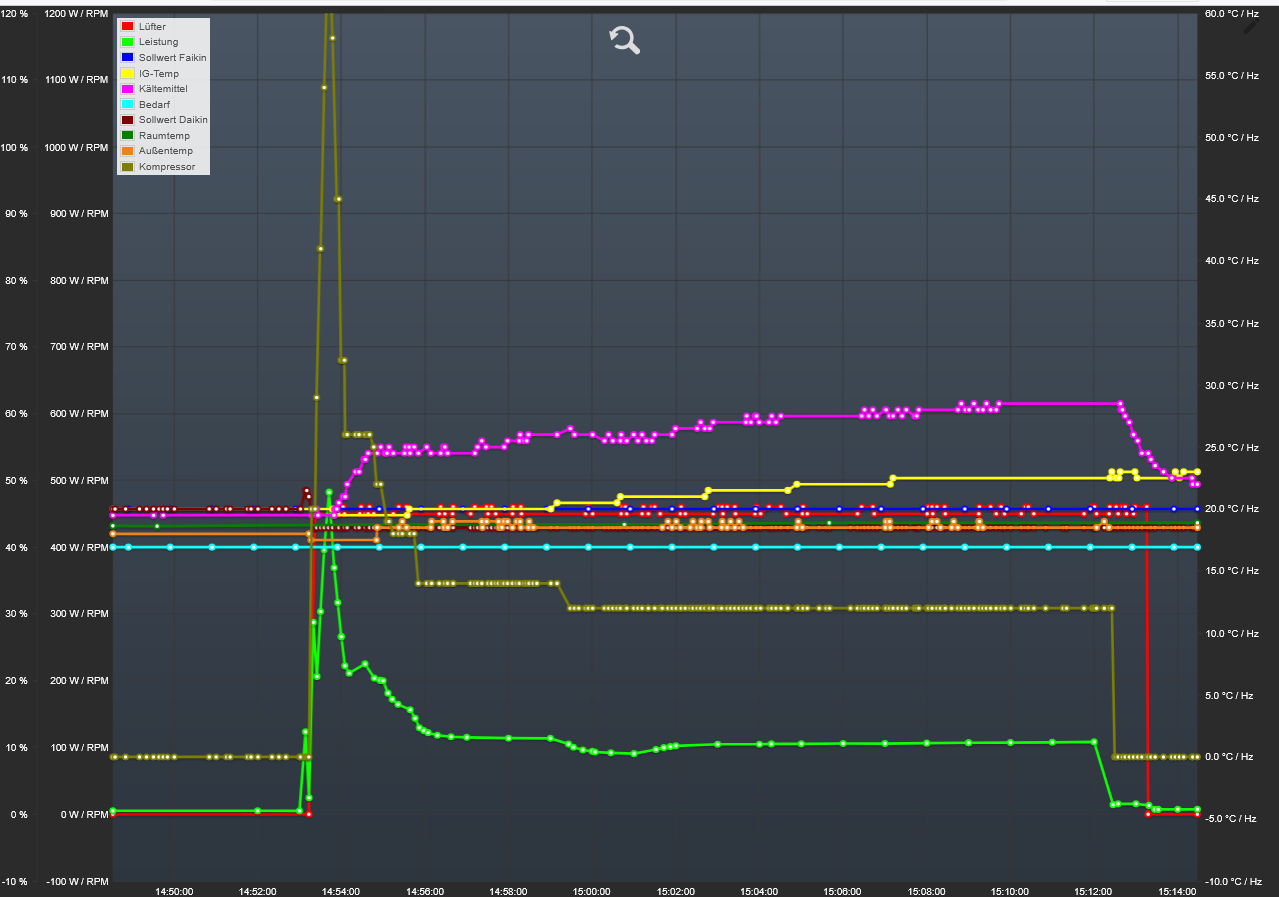Click the 15:00:00 time axis label
This screenshot has height=897, width=1279.
[591, 890]
